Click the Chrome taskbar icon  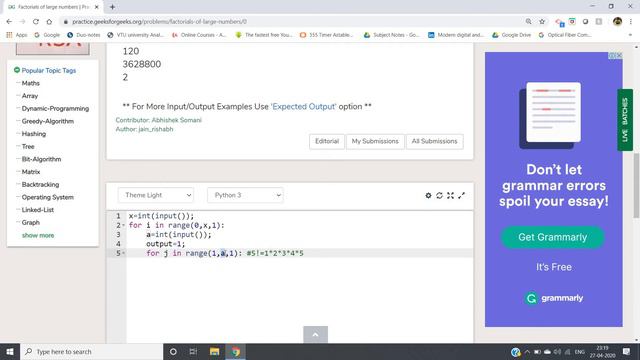click(236, 351)
